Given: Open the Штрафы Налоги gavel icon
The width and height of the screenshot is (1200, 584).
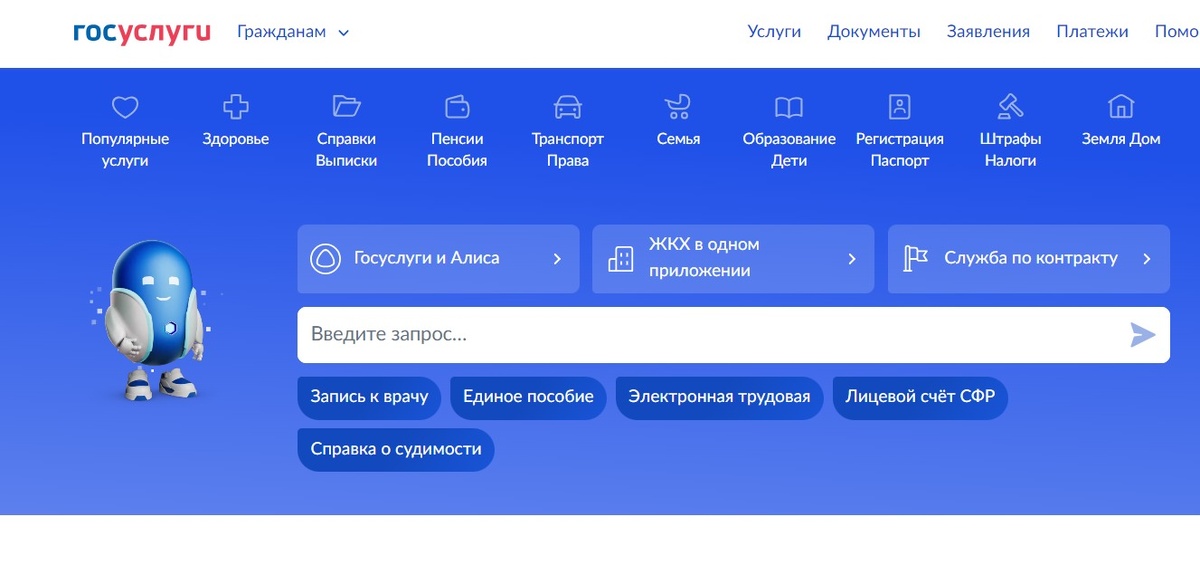Looking at the screenshot, I should (1010, 107).
